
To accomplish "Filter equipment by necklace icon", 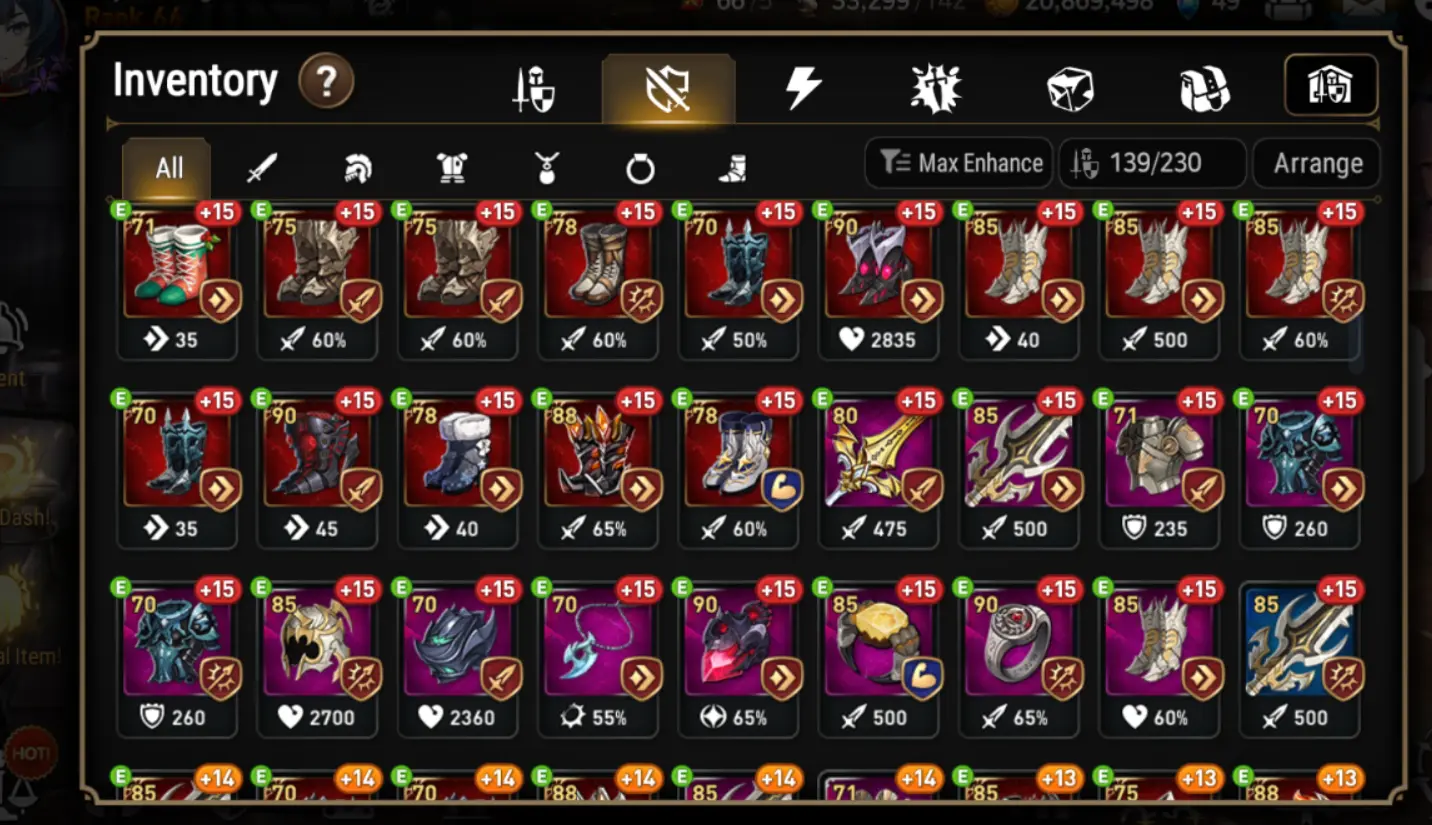I will (546, 169).
